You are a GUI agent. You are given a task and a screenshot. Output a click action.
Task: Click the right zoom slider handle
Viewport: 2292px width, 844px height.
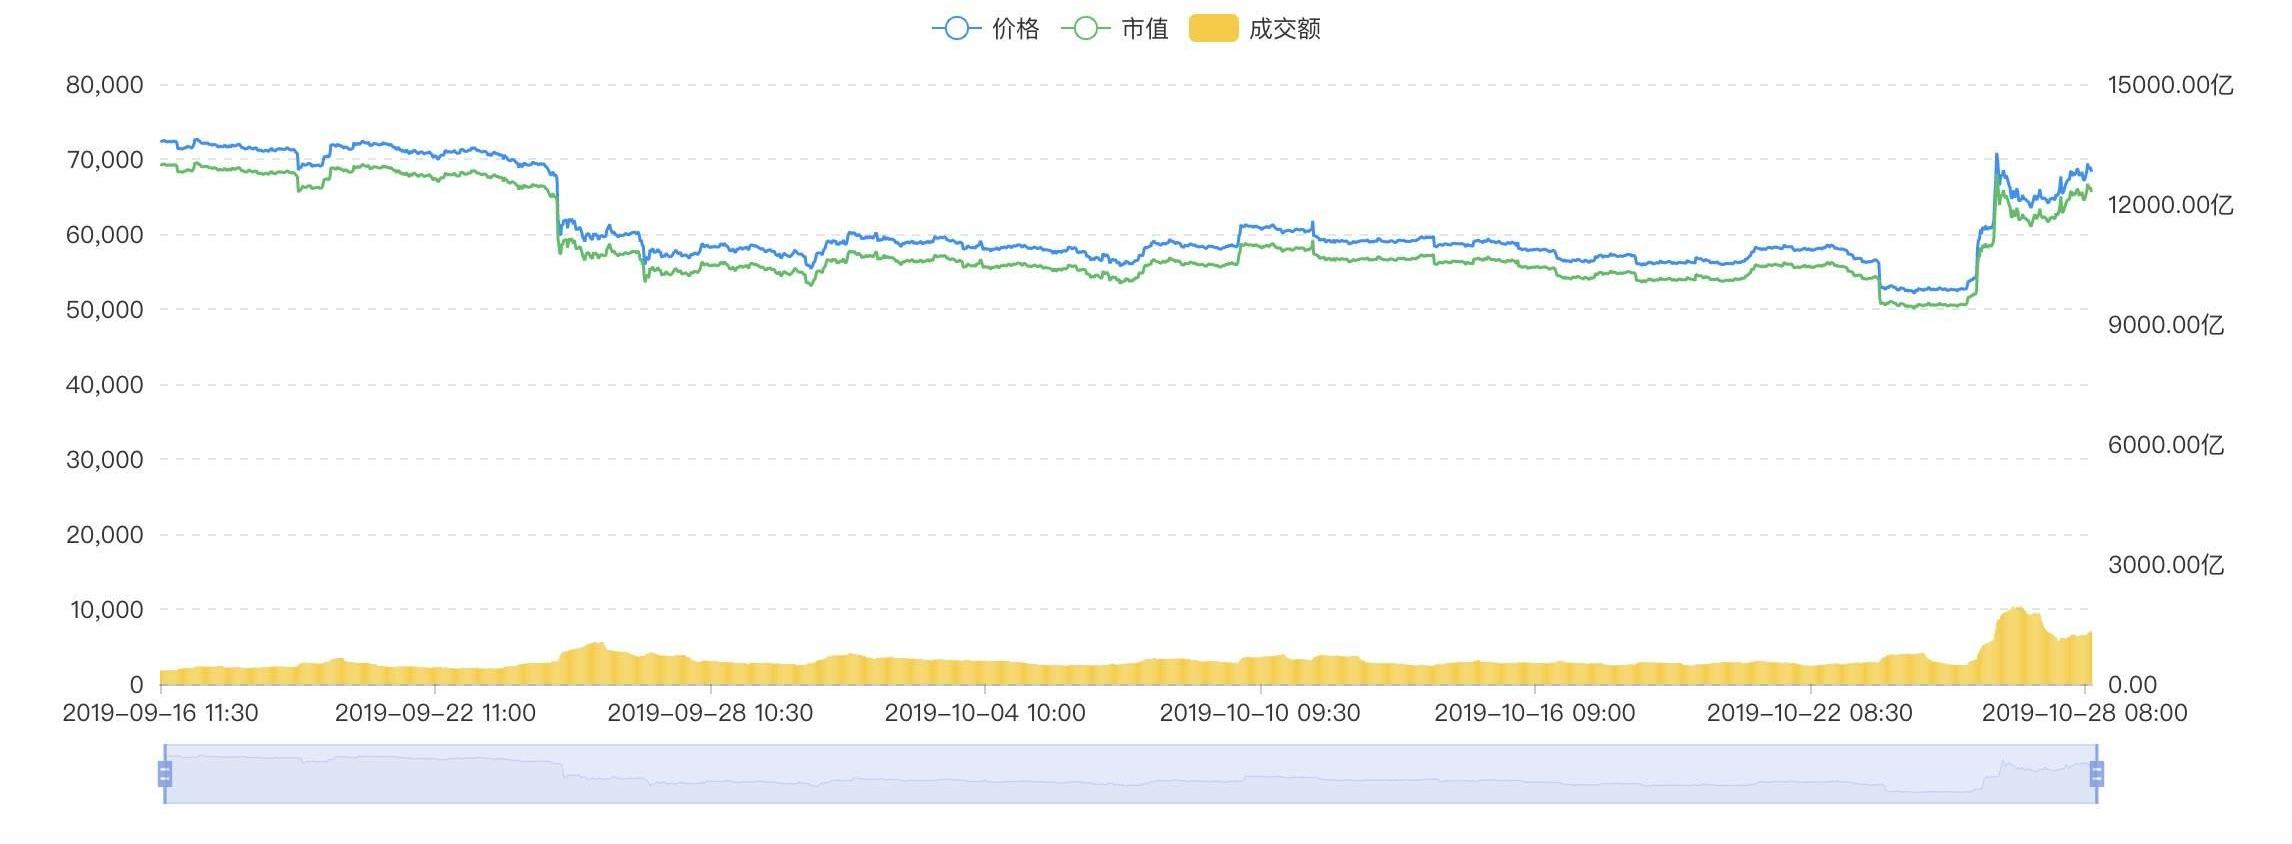(x=2097, y=774)
